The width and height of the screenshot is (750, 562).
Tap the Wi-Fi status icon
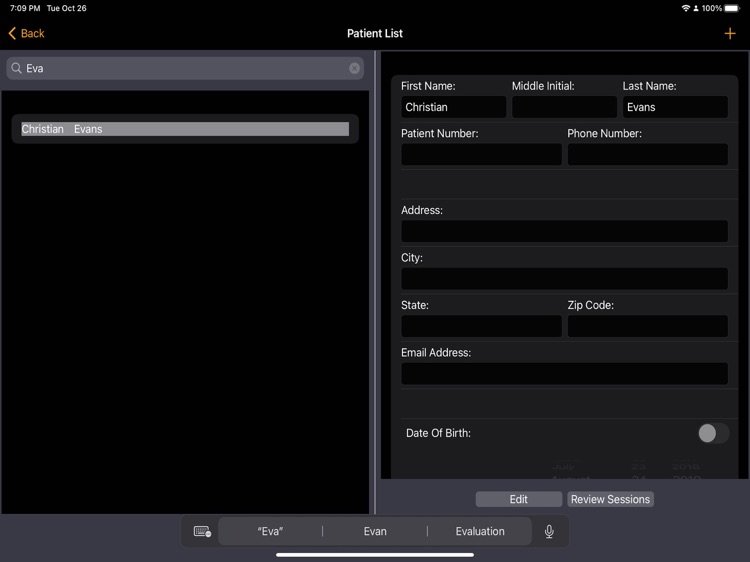coord(685,8)
